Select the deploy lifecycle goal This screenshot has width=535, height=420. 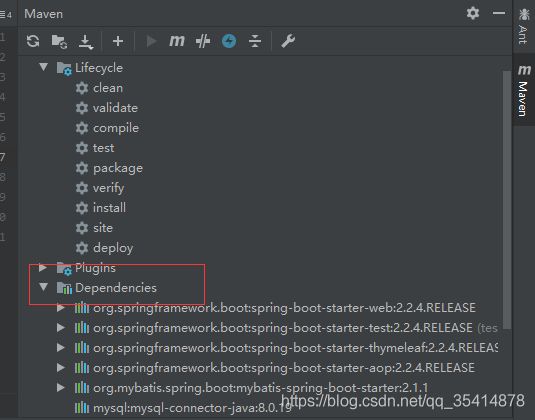(x=113, y=248)
